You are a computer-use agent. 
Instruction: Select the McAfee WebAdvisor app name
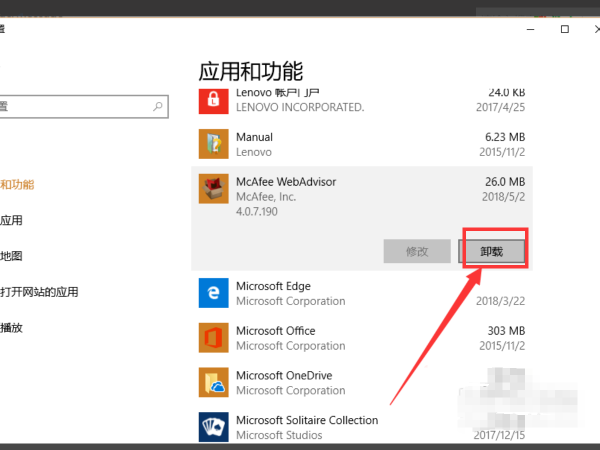[x=286, y=182]
